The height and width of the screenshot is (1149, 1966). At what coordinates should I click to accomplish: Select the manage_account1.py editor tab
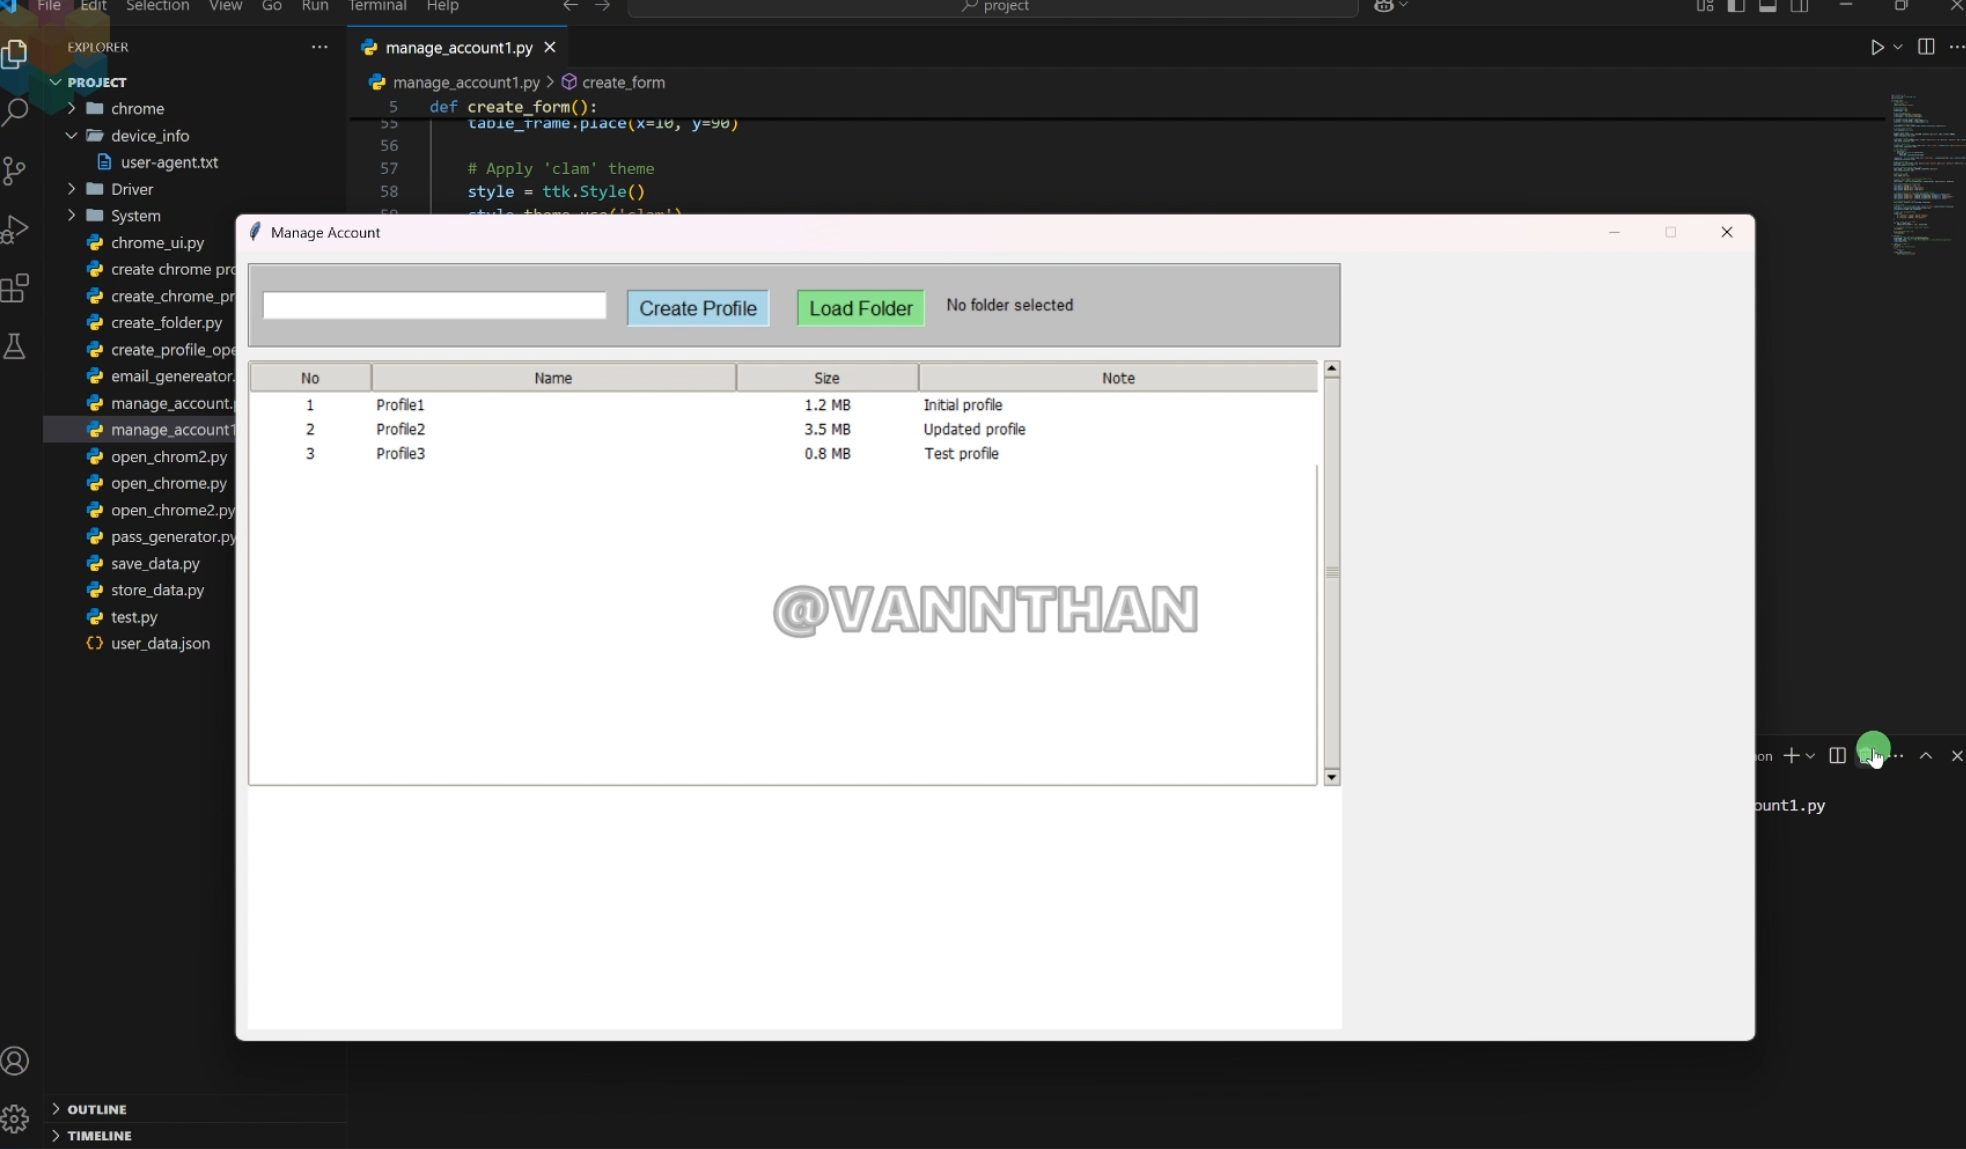[458, 48]
